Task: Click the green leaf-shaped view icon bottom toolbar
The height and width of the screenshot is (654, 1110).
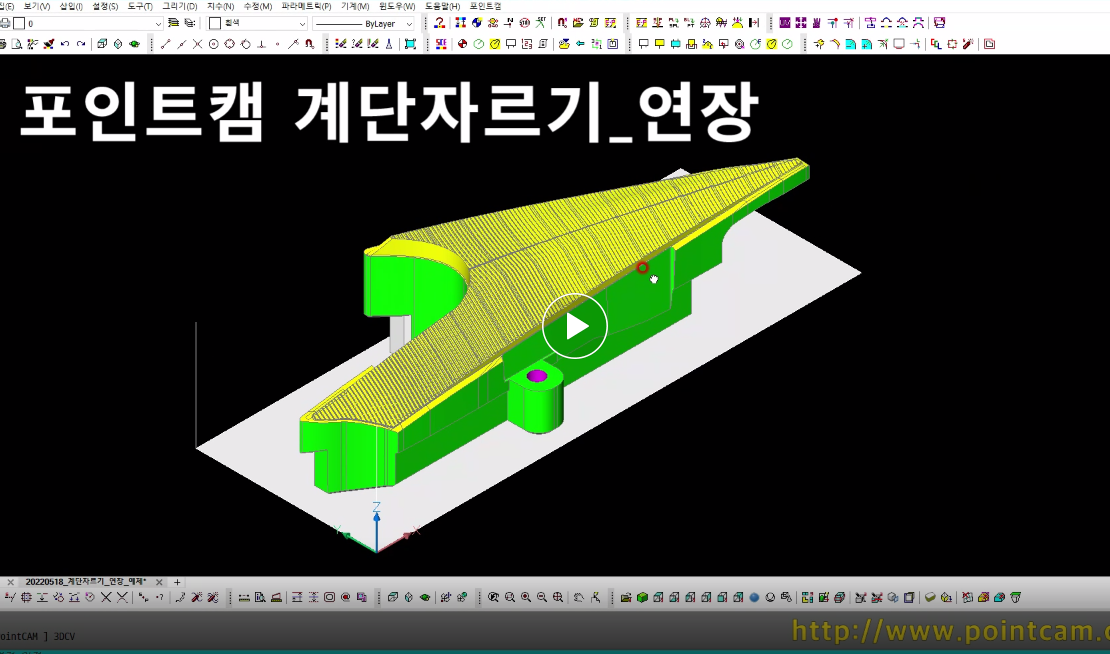Action: [425, 597]
